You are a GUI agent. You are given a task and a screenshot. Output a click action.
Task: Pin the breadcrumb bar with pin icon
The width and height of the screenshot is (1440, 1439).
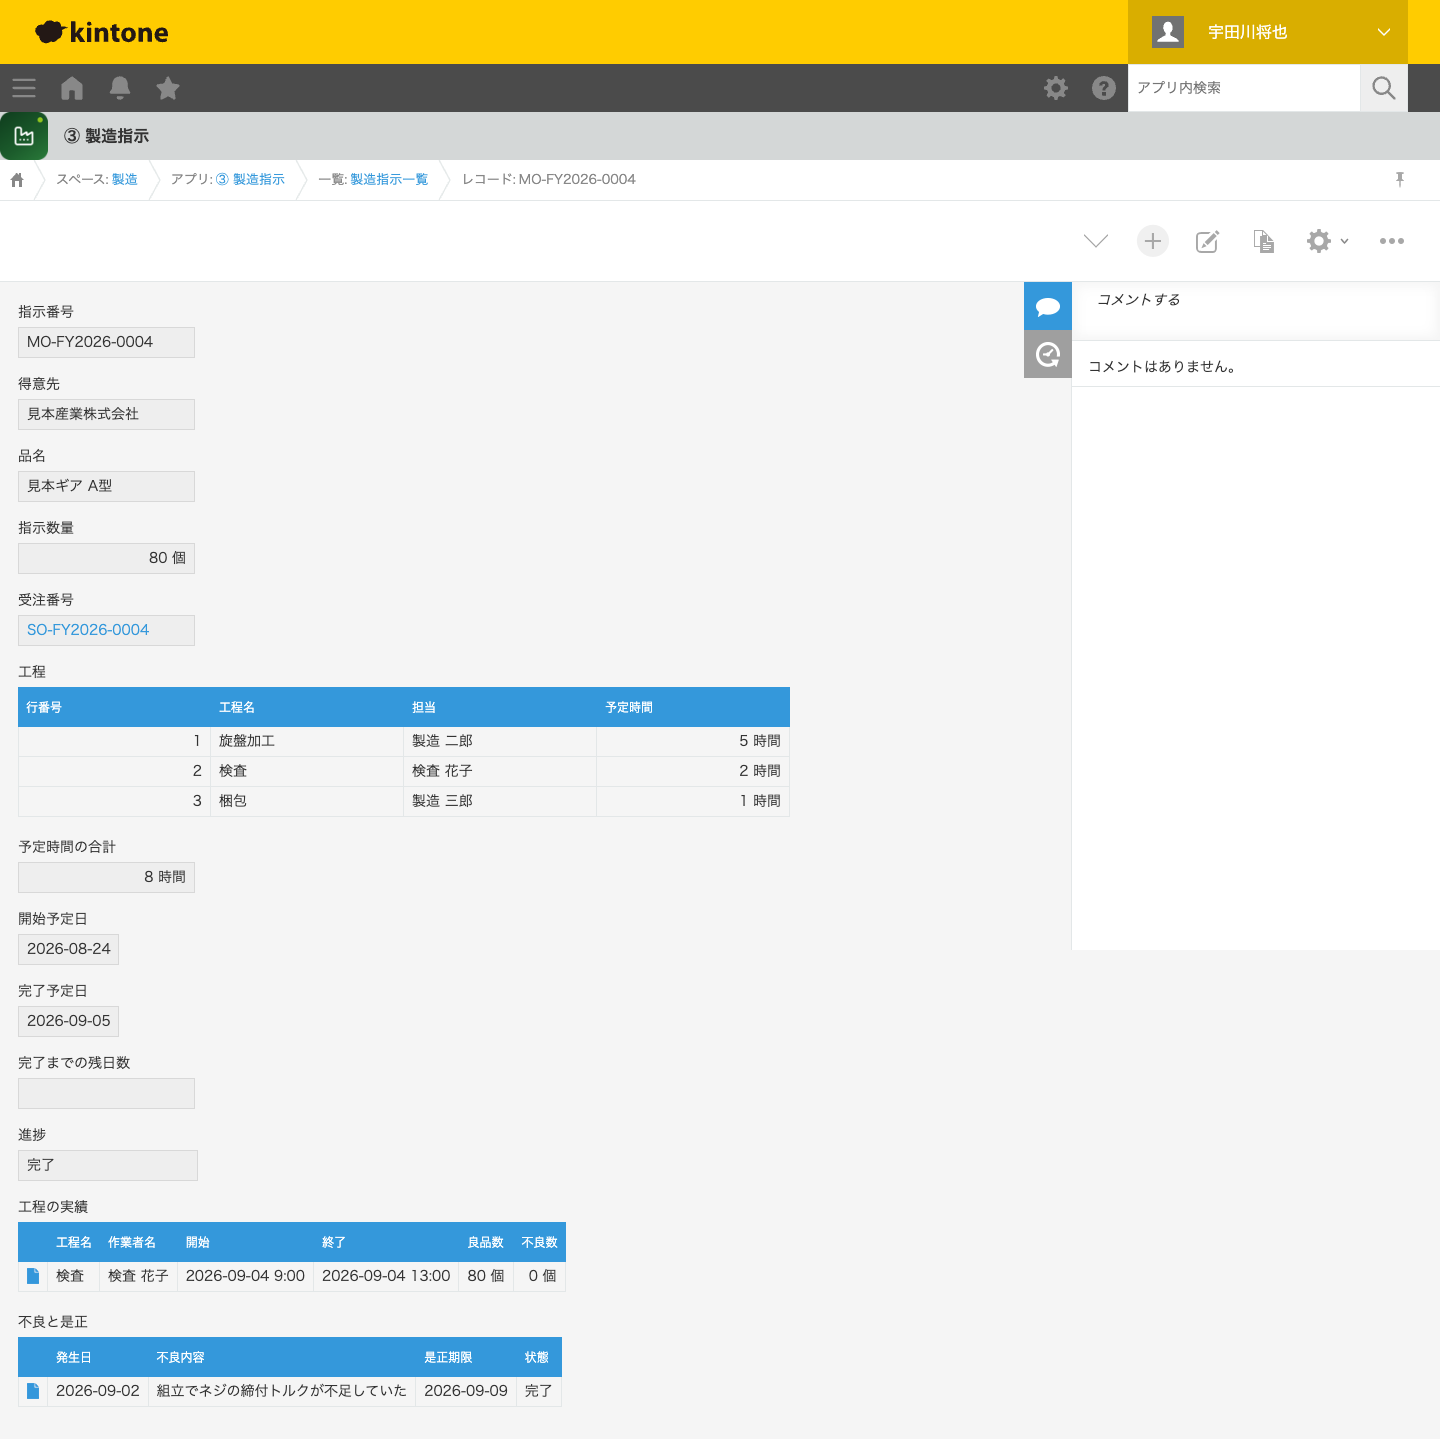click(1400, 179)
